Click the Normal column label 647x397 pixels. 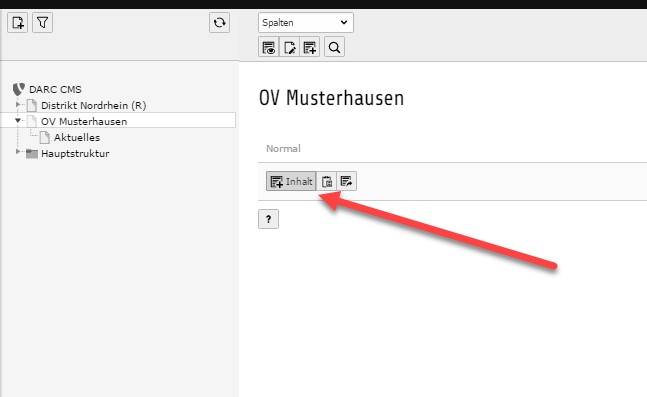[283, 149]
